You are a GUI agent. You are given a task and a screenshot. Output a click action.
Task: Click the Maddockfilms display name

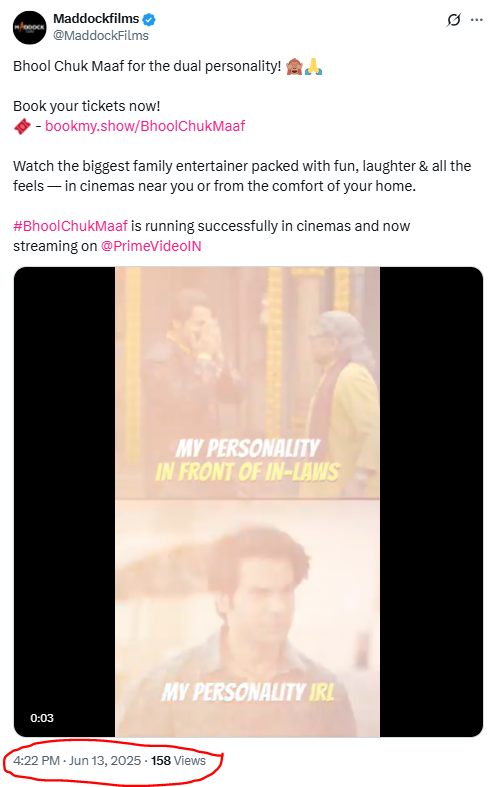[96, 19]
